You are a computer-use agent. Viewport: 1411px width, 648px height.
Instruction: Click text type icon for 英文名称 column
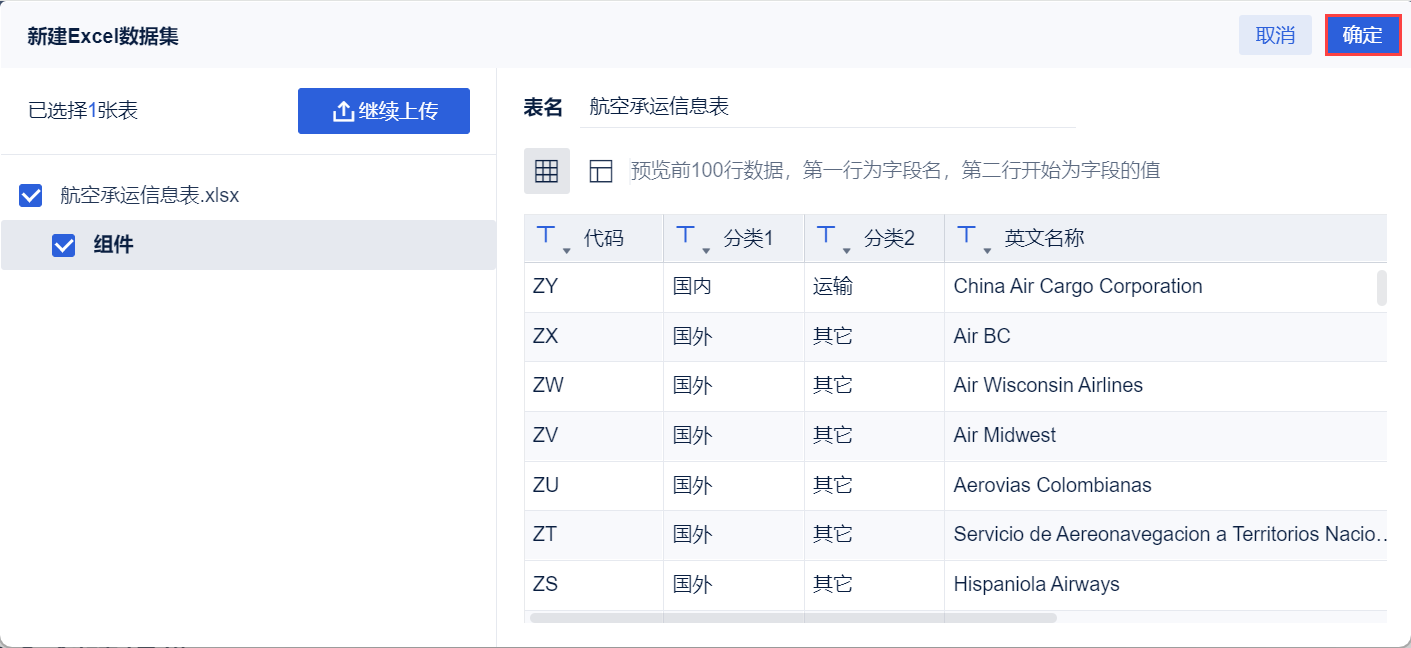pyautogui.click(x=966, y=235)
